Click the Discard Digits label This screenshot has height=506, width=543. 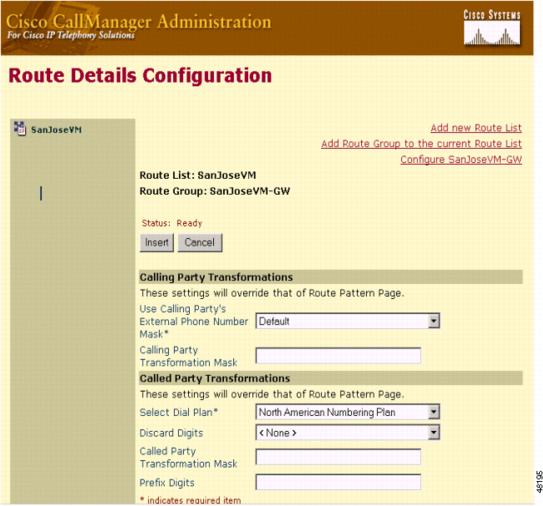[171, 433]
